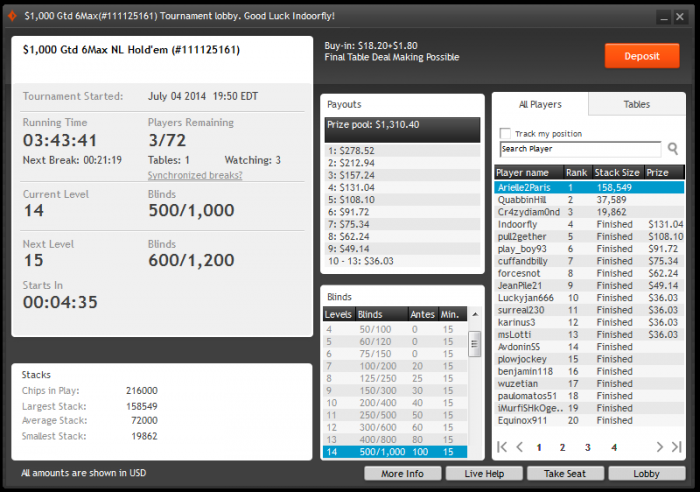
Task: Select player Indoorfly row
Action: 589,224
